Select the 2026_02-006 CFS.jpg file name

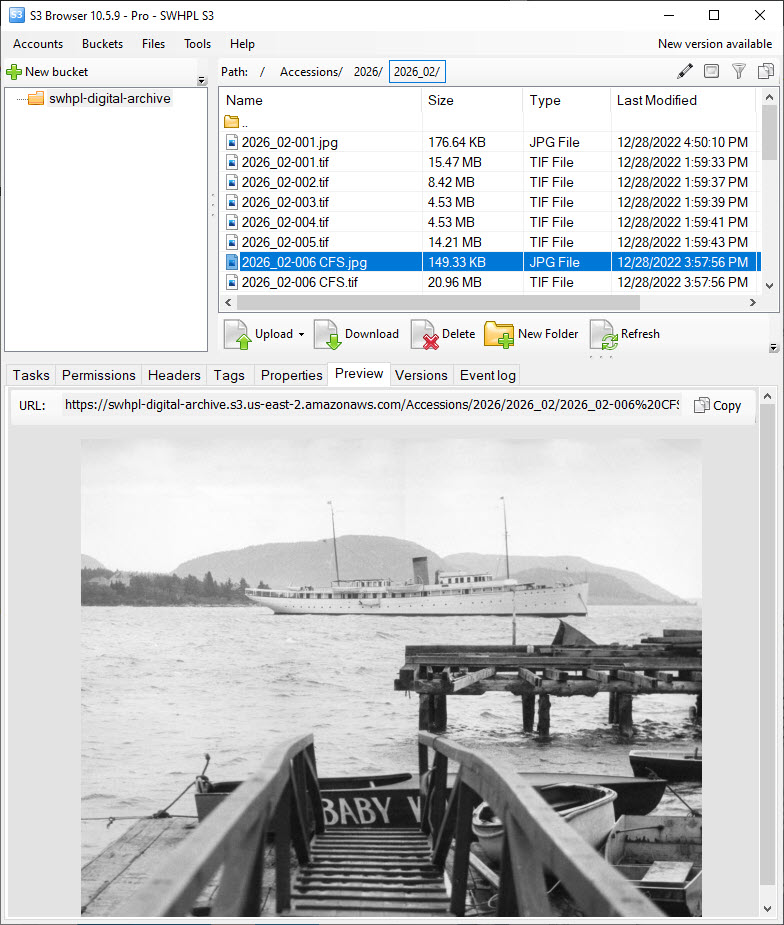tap(304, 263)
